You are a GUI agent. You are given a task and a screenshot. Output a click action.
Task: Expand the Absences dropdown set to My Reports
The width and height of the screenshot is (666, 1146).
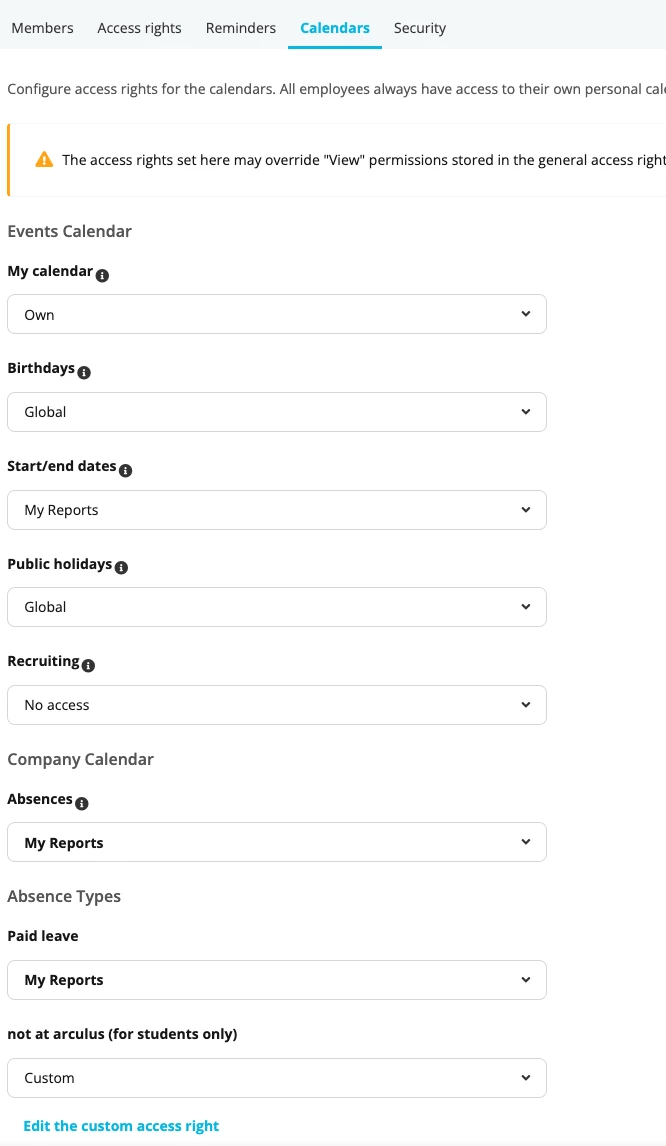[x=277, y=843]
